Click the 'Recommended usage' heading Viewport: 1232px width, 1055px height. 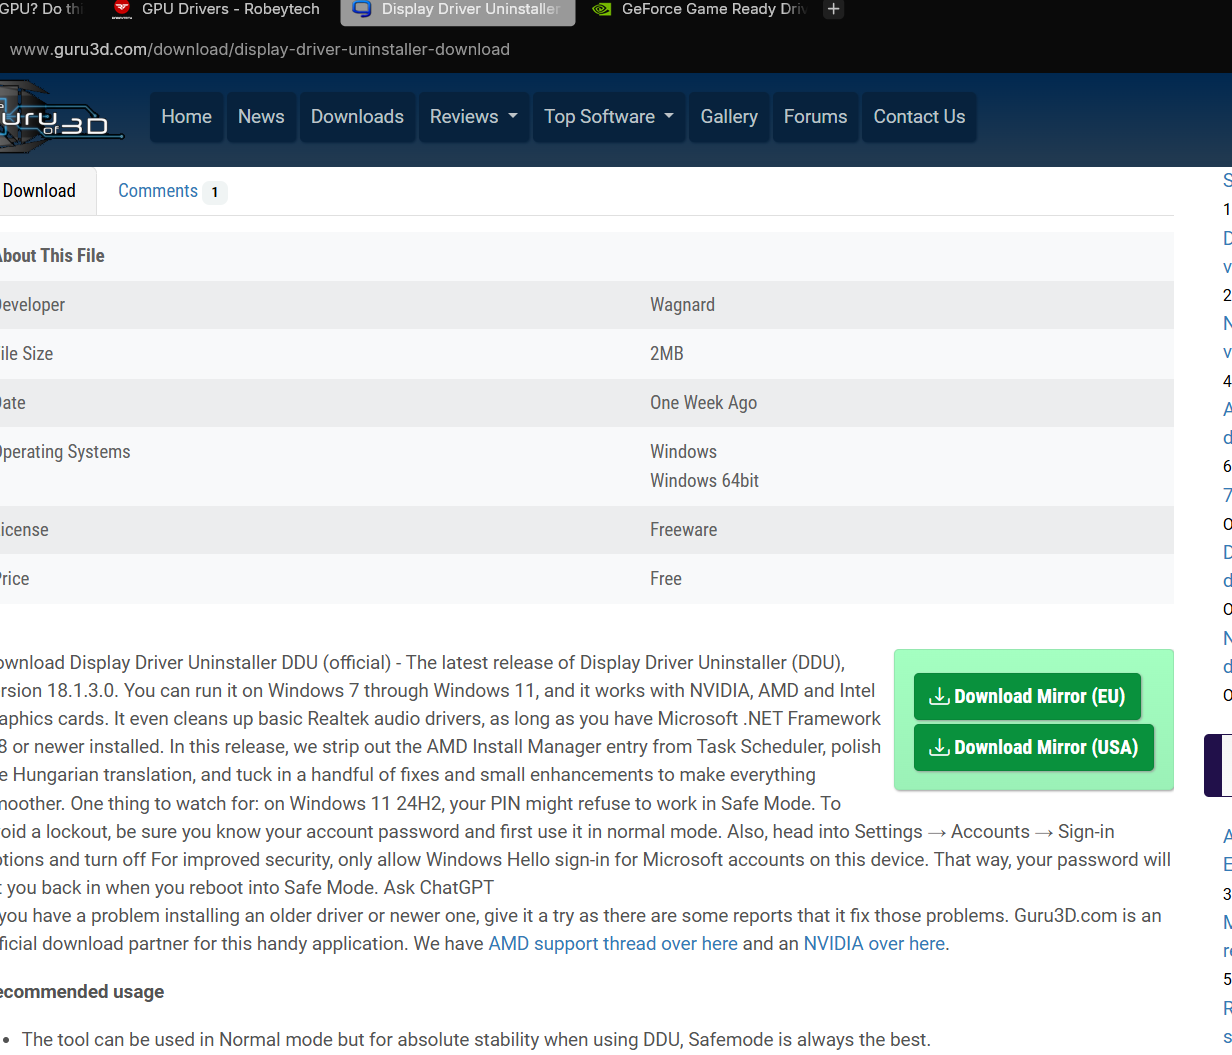[82, 992]
